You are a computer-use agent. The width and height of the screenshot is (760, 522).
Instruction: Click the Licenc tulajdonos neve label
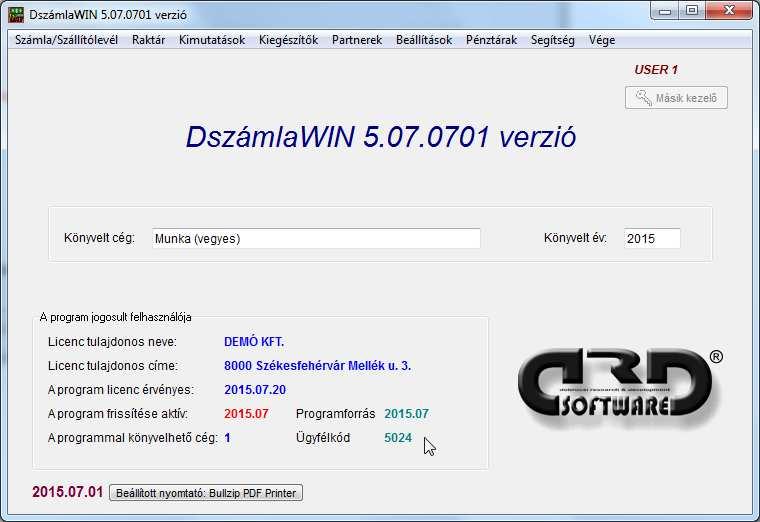[x=112, y=342]
